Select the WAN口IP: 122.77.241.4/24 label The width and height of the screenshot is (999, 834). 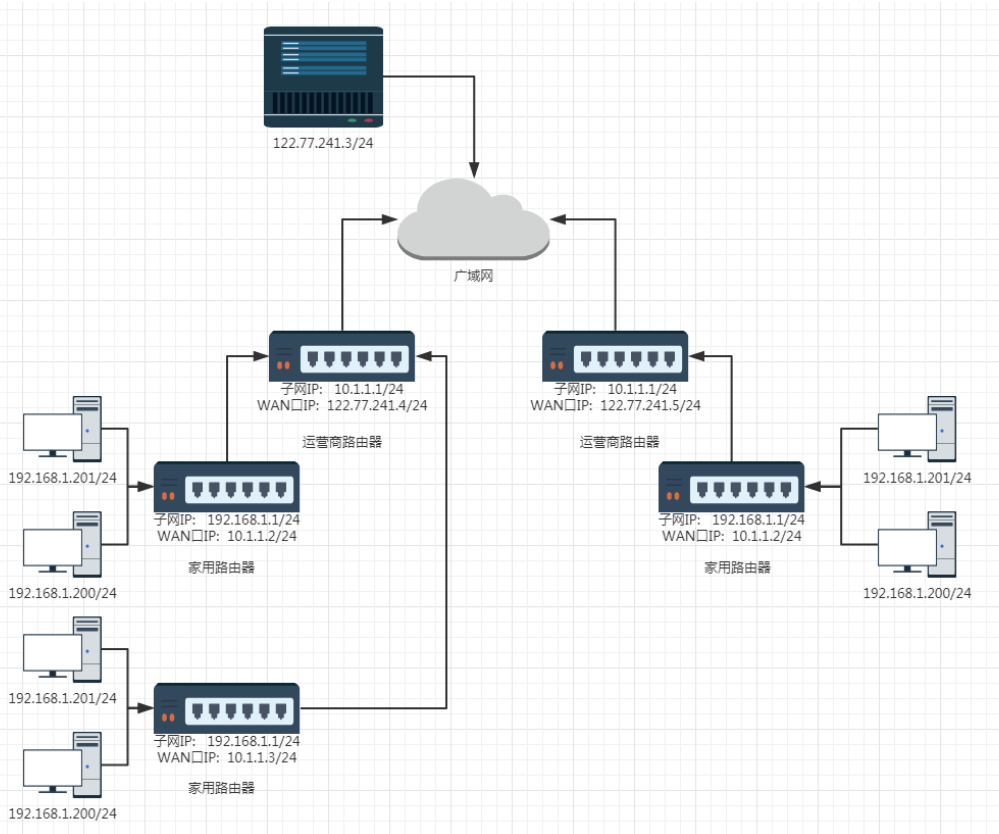tap(342, 405)
